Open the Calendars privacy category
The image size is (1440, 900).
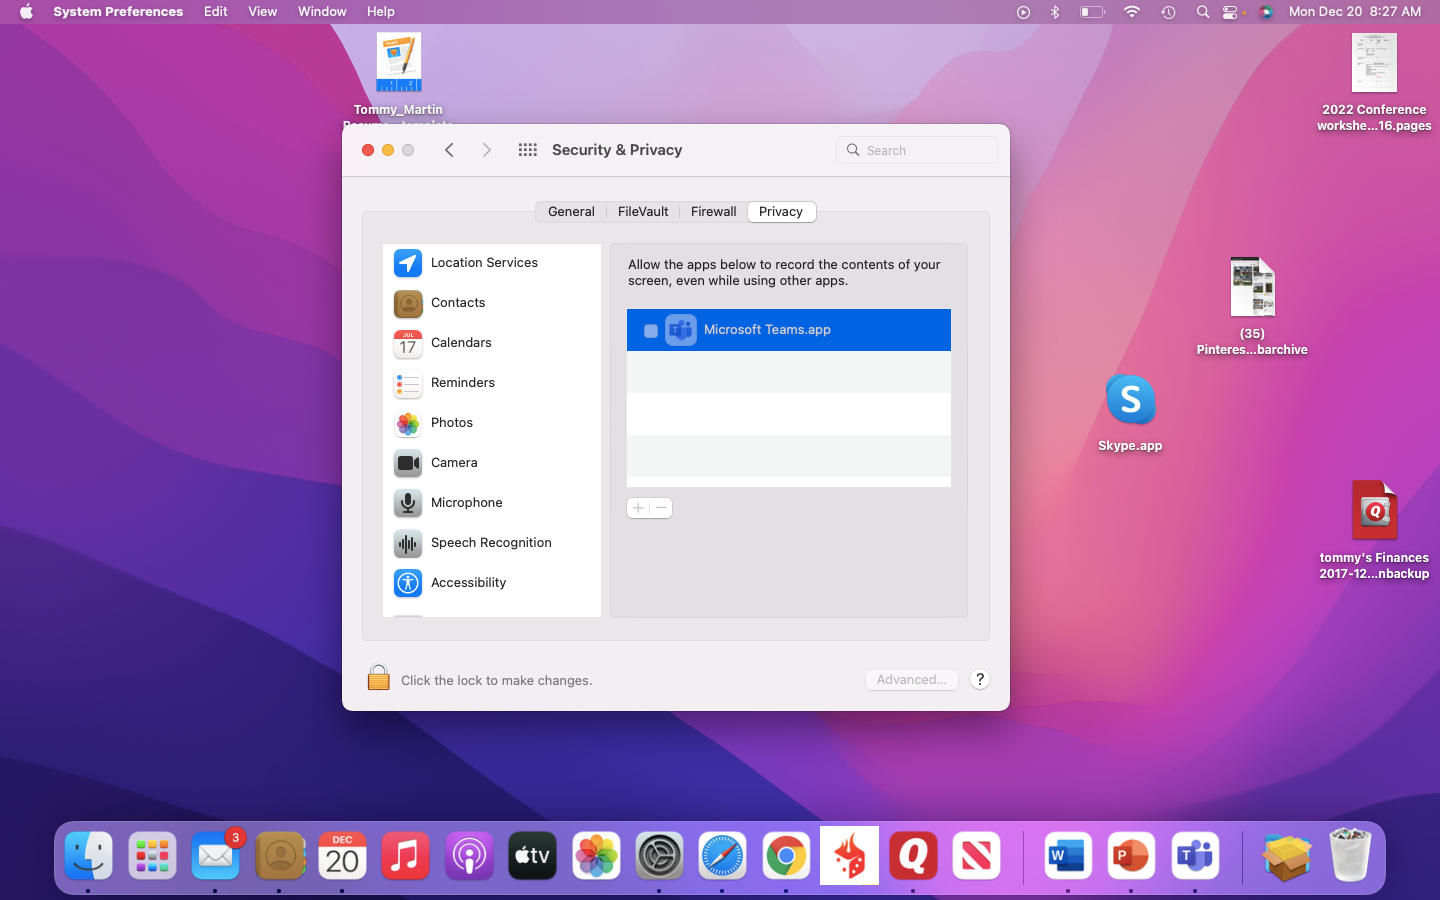(x=492, y=343)
